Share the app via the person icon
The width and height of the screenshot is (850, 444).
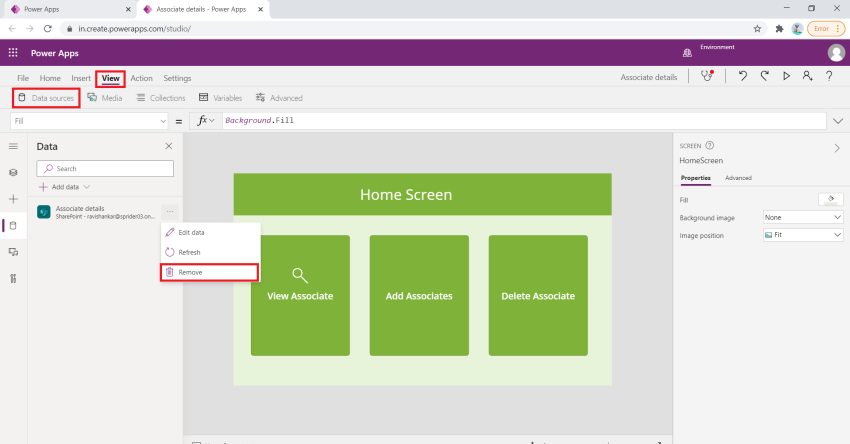[807, 76]
